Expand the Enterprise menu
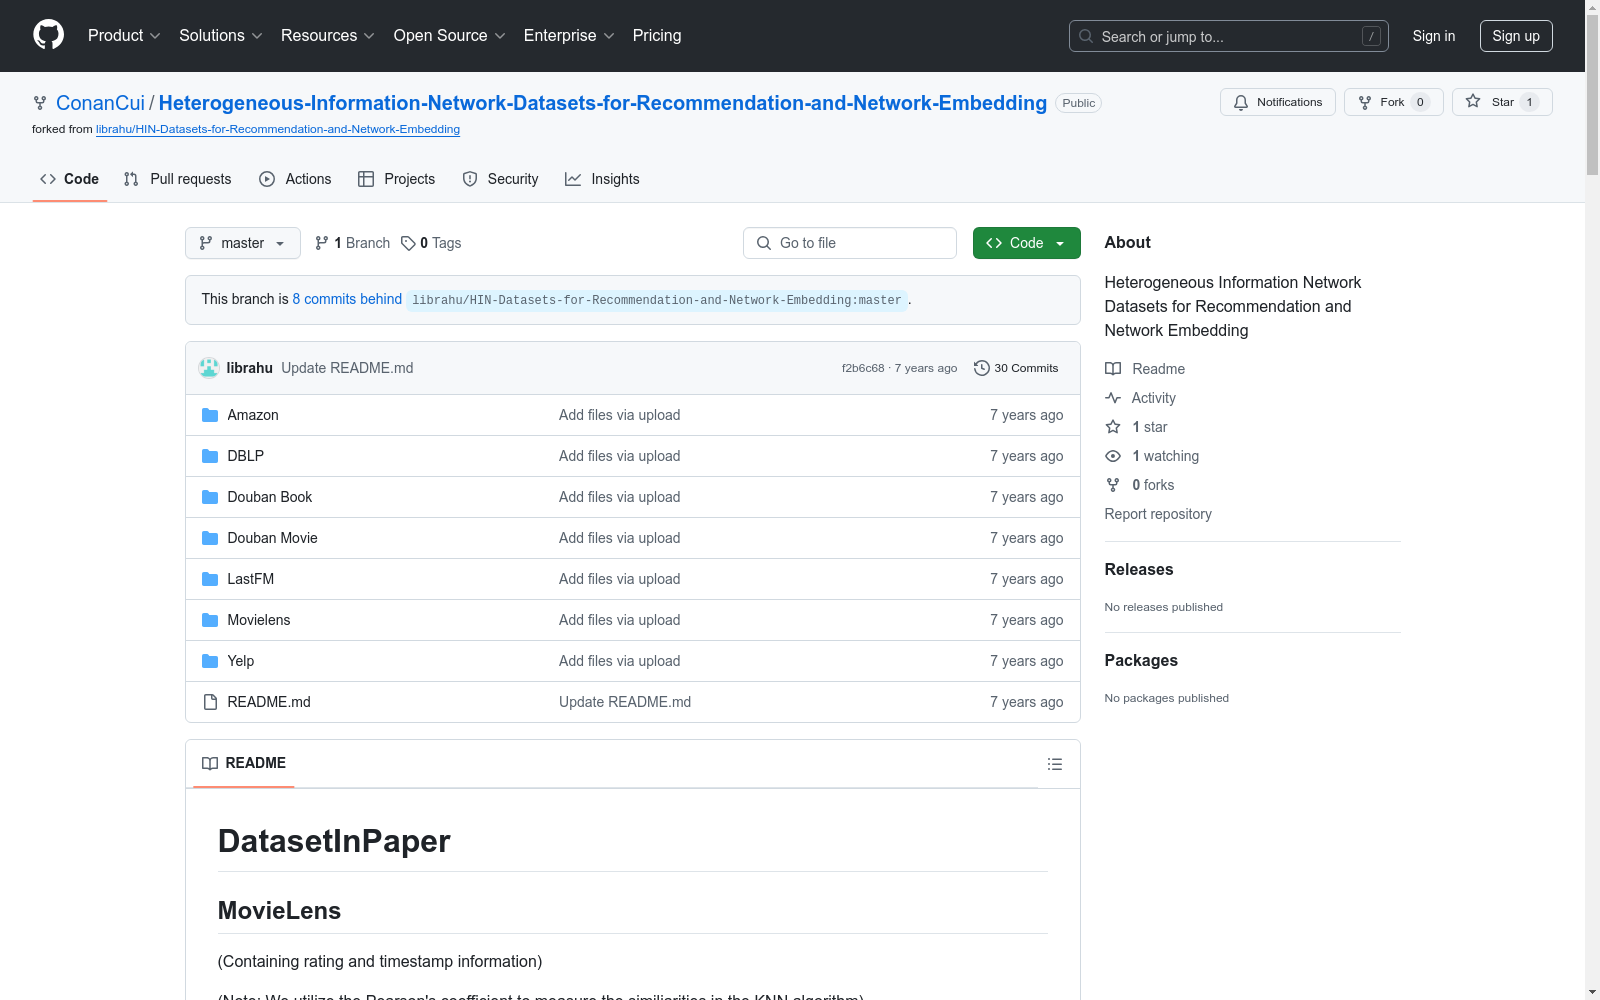1600x1000 pixels. (569, 35)
